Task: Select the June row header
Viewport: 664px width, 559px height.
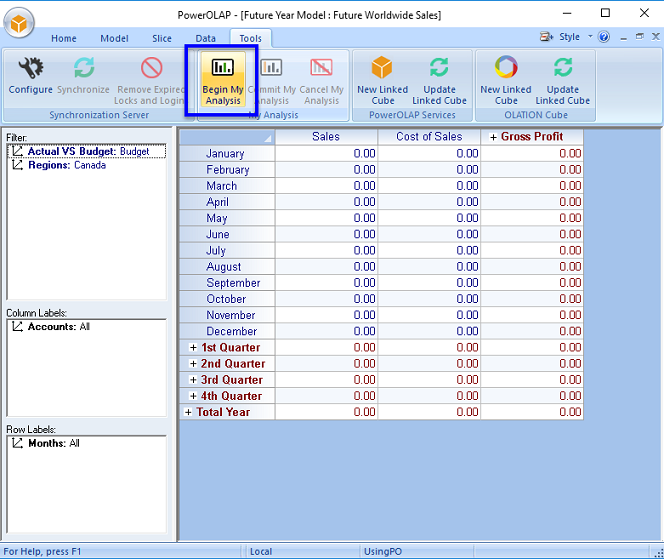Action: [227, 234]
